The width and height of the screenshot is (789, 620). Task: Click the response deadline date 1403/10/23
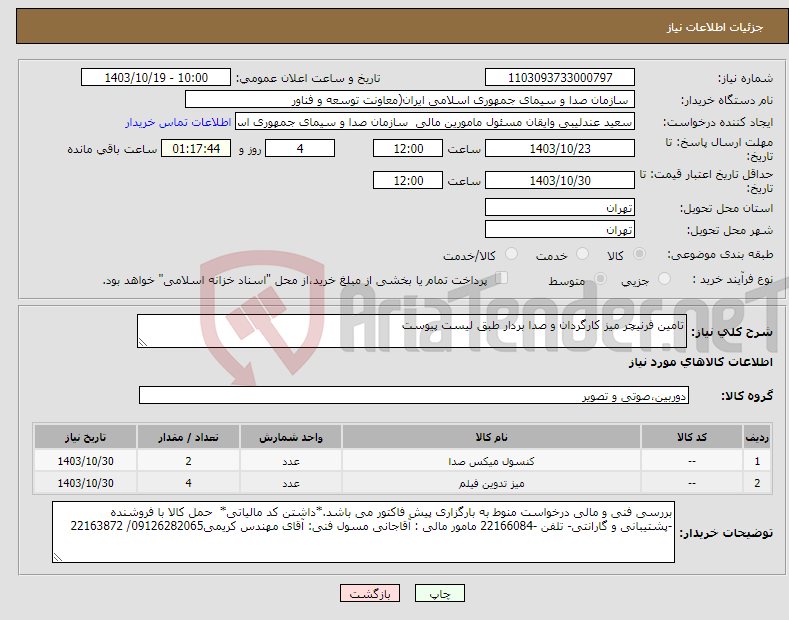point(560,148)
